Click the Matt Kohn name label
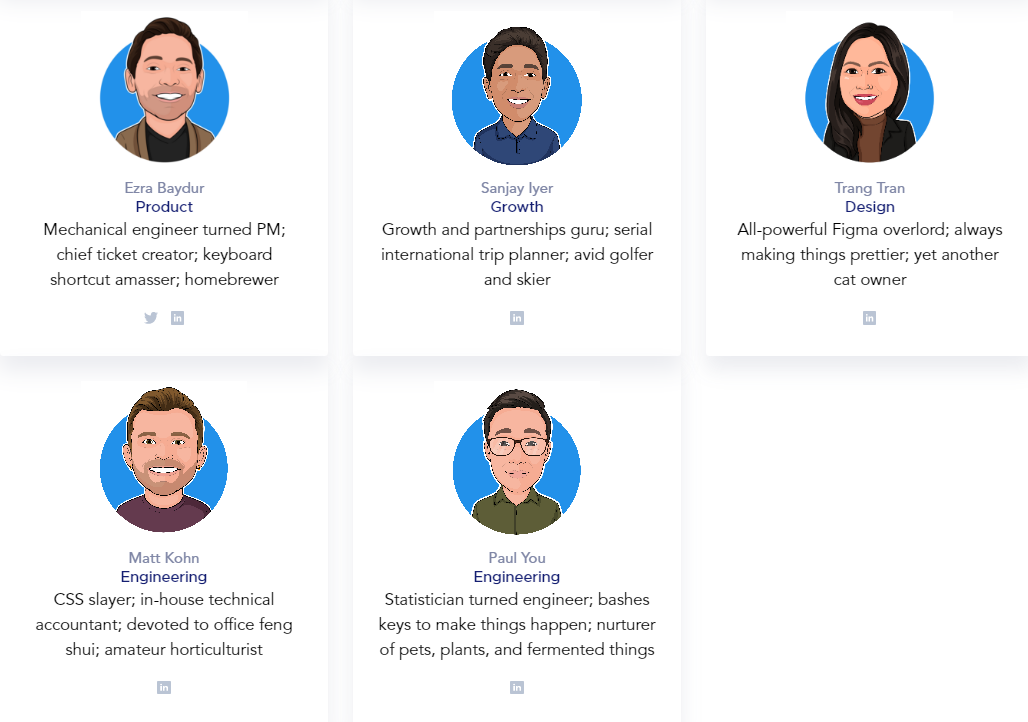 point(164,558)
